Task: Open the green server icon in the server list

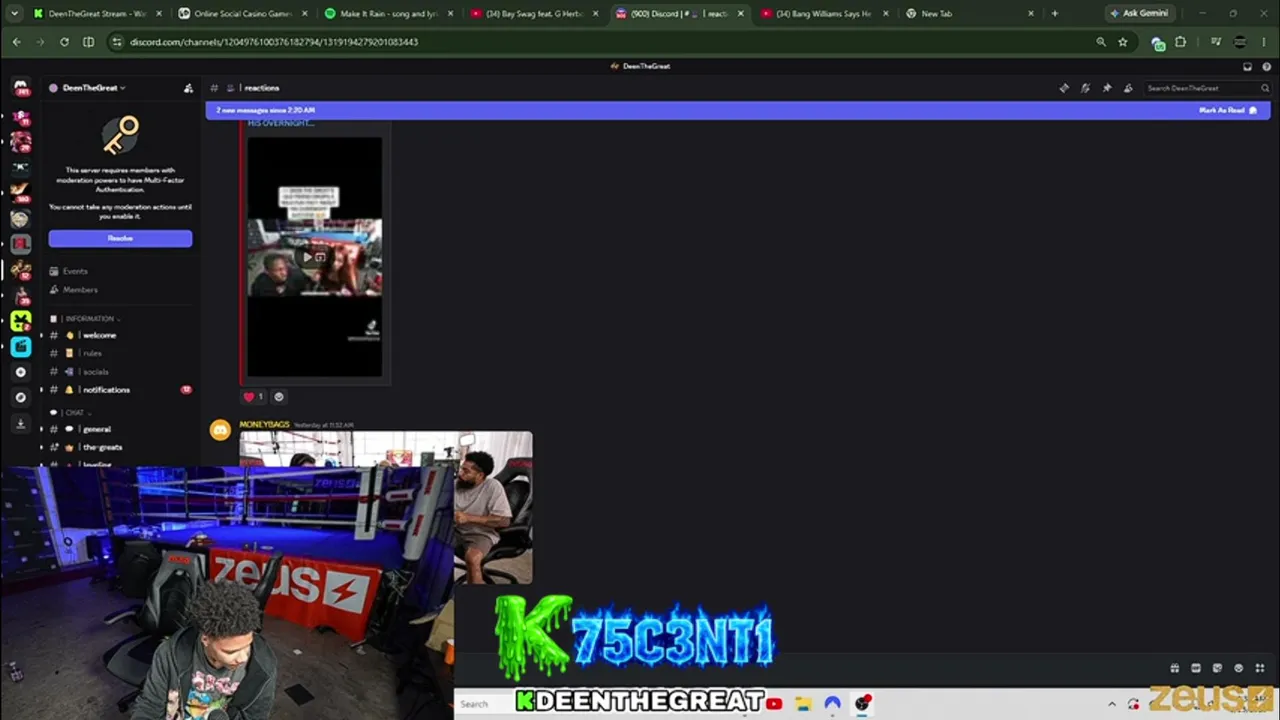Action: pos(20,321)
